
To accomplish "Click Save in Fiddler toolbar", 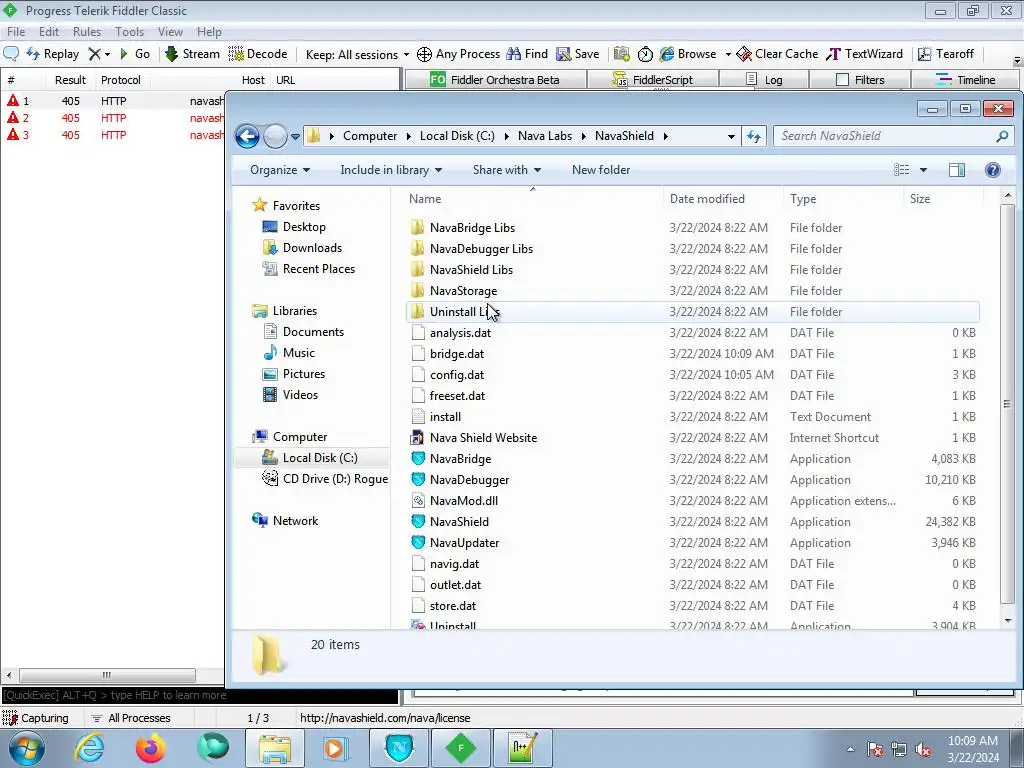I will [577, 54].
